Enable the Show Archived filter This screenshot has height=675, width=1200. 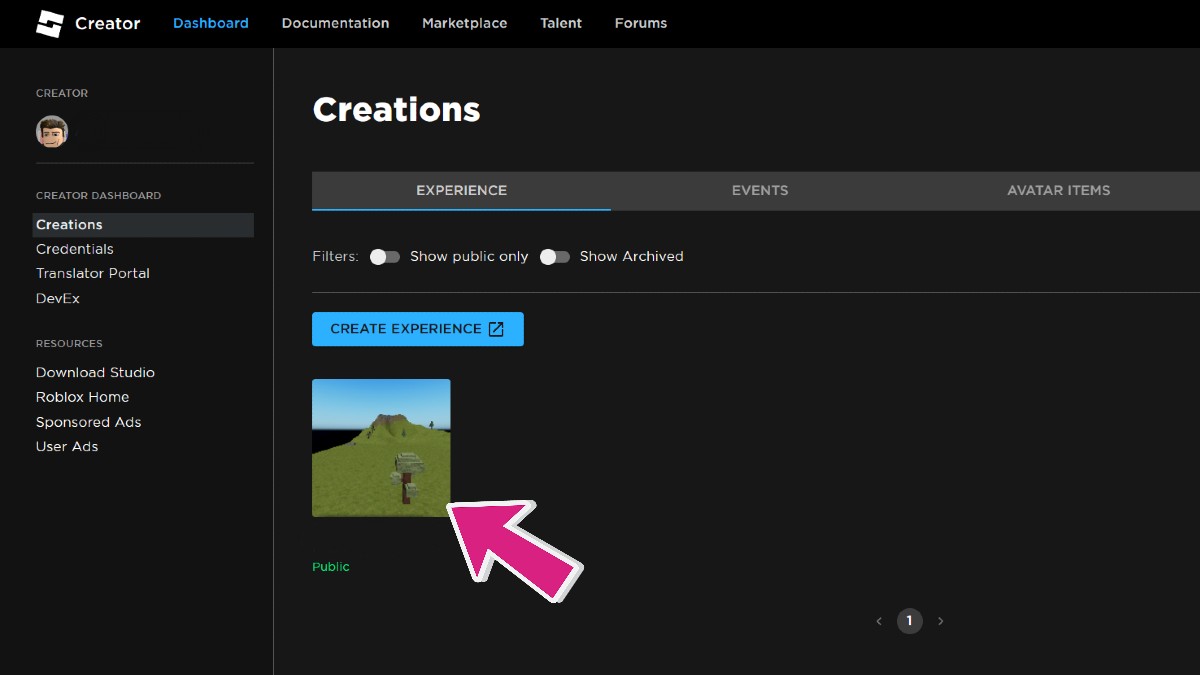(x=555, y=257)
